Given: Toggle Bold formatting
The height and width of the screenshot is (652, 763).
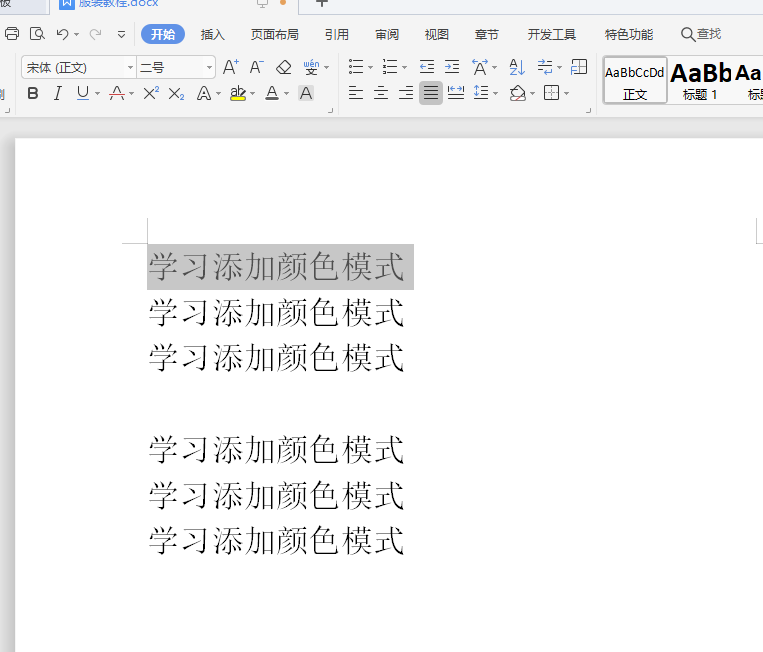Looking at the screenshot, I should pyautogui.click(x=33, y=93).
